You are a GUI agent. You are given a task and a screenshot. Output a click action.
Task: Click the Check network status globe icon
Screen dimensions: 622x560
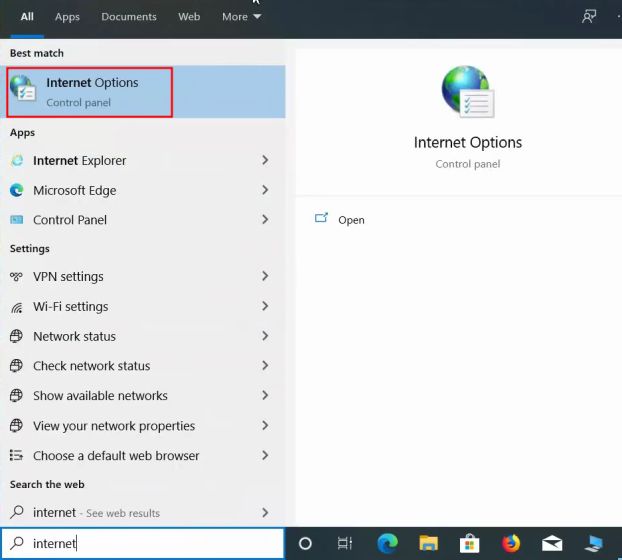16,366
